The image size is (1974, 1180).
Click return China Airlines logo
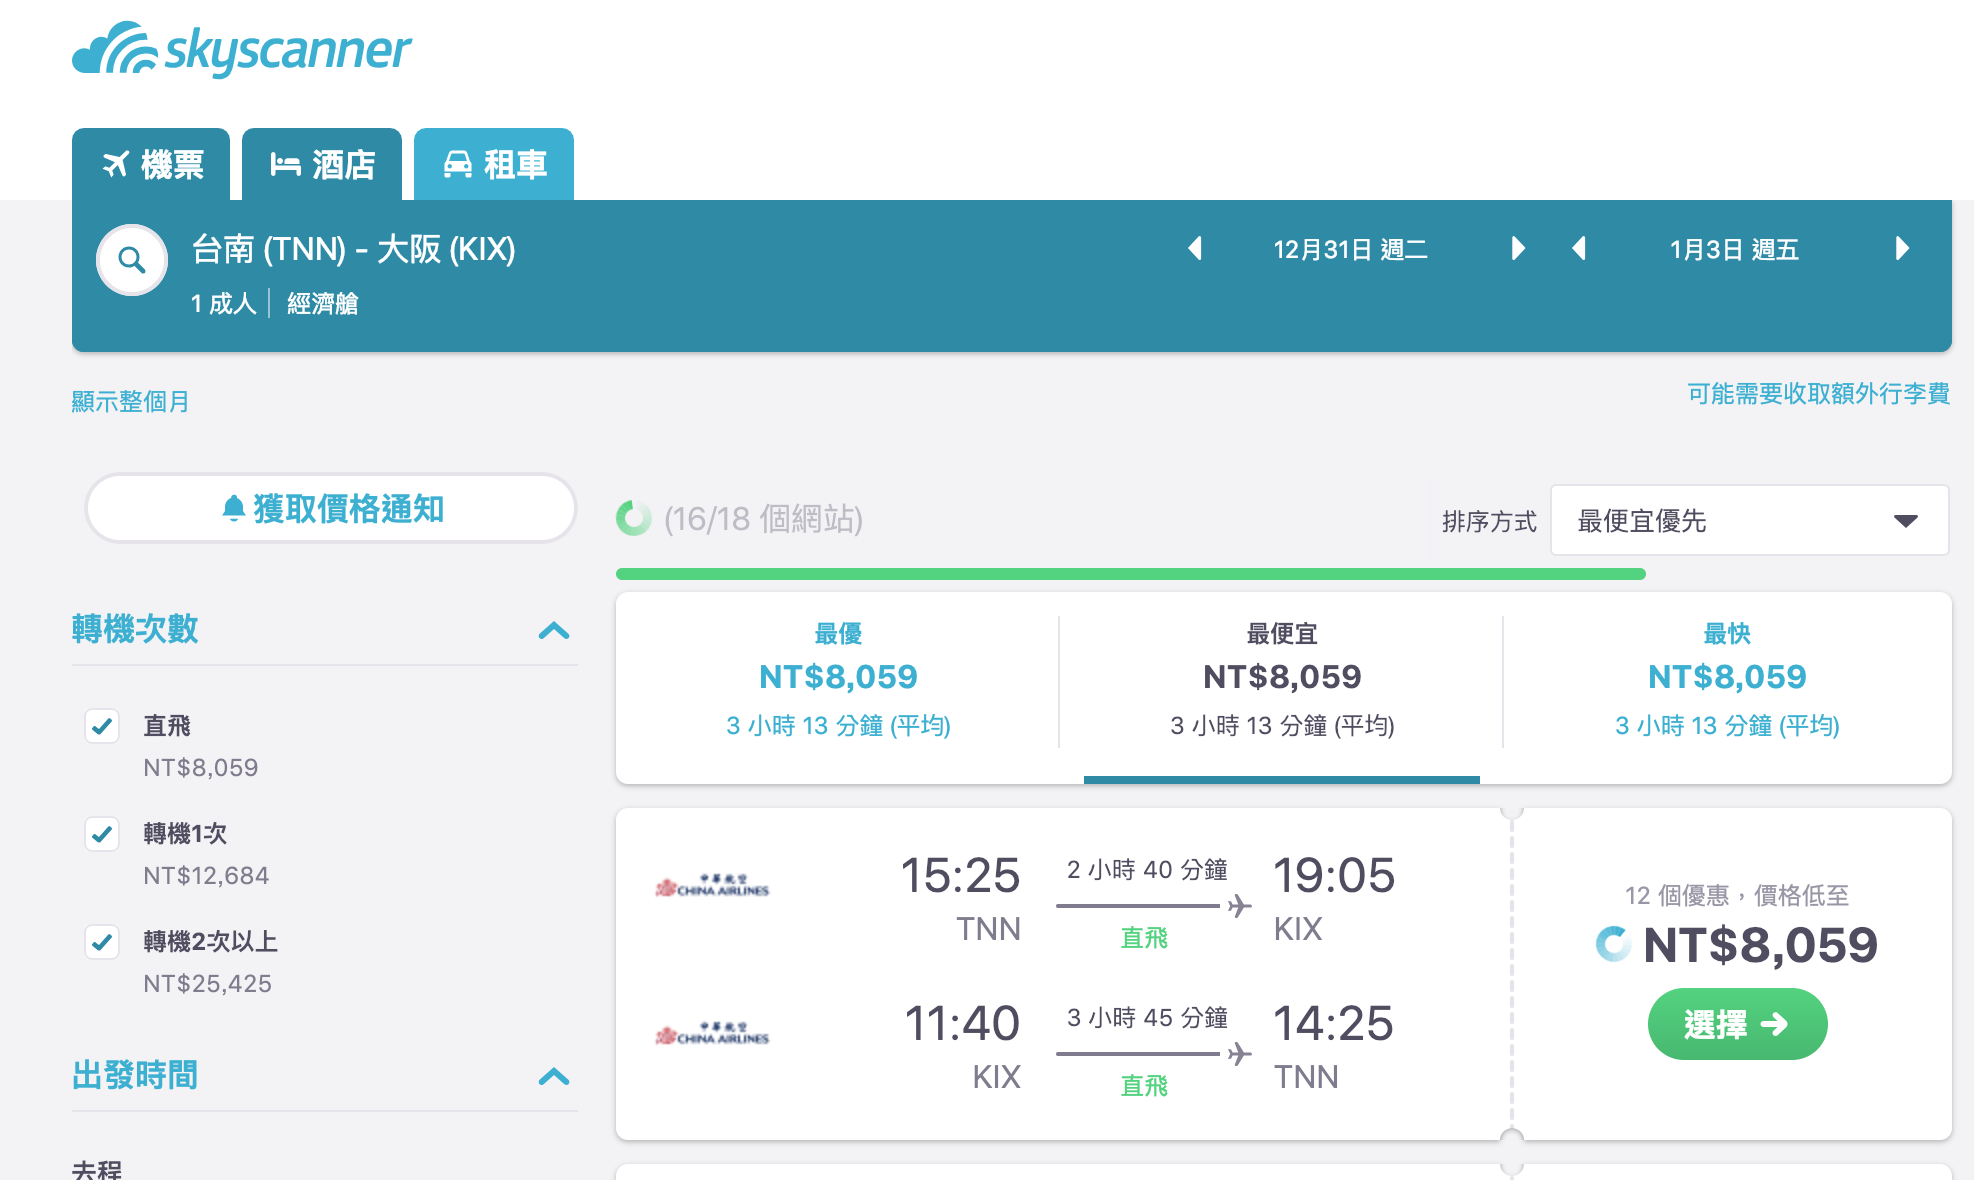click(x=712, y=1034)
